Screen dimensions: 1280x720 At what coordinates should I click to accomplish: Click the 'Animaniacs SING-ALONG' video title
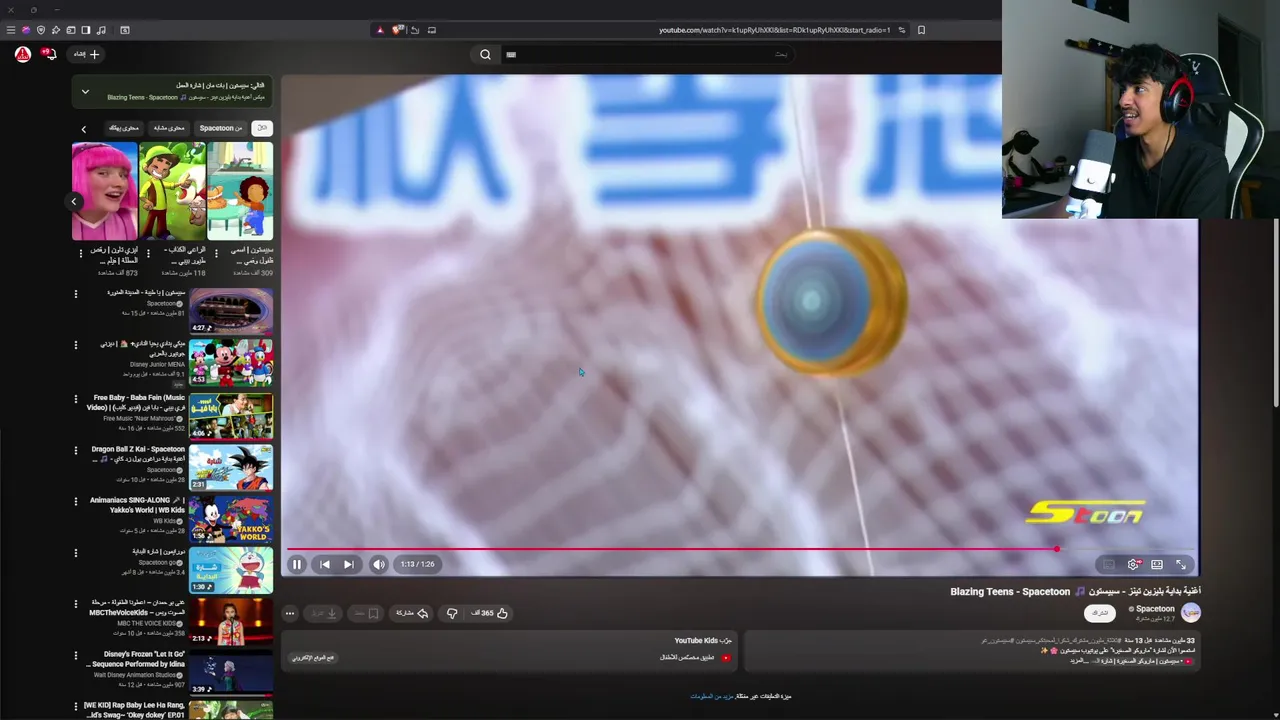(136, 505)
